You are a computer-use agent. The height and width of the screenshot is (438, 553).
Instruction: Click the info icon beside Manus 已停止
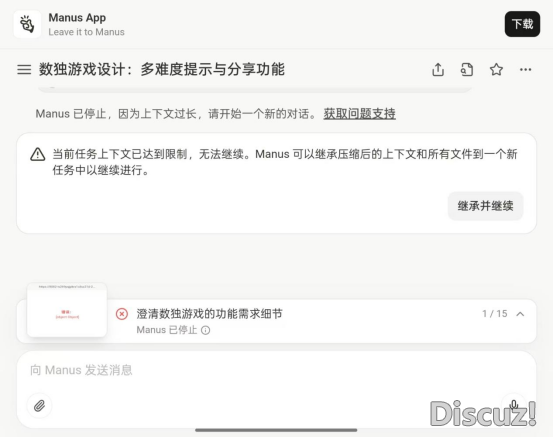pos(206,330)
